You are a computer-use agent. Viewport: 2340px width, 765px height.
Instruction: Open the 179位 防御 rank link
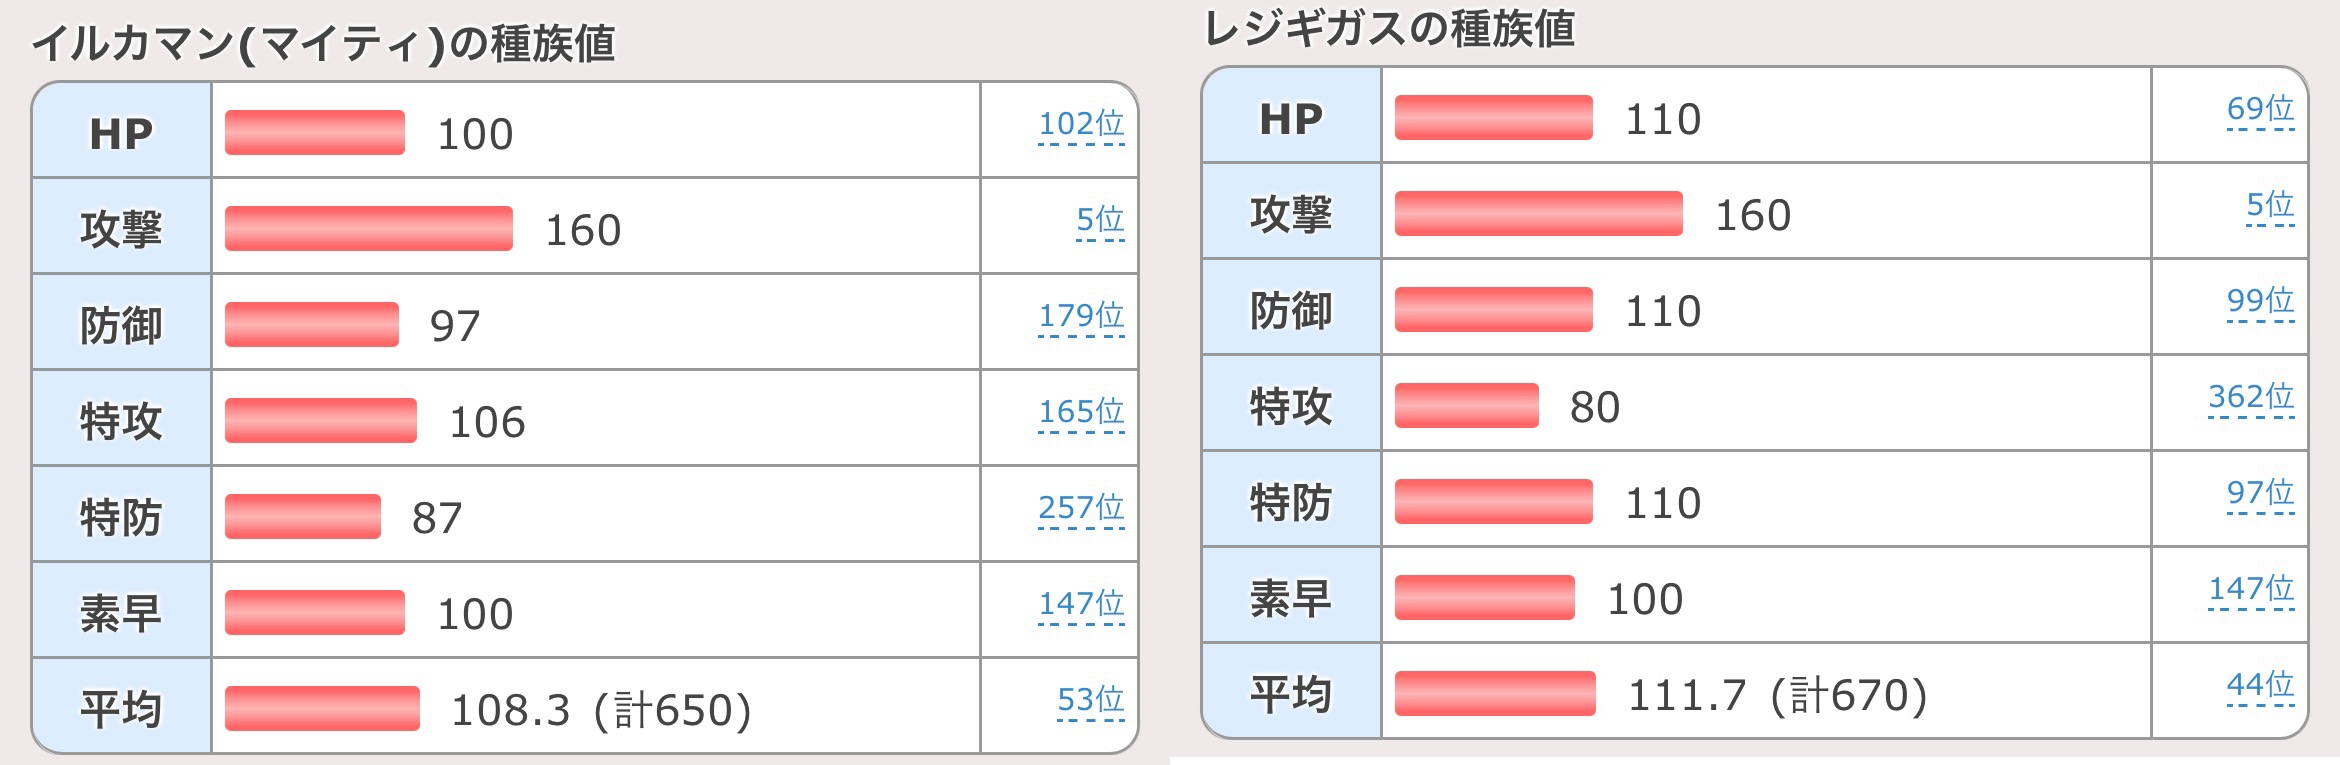tap(1081, 316)
